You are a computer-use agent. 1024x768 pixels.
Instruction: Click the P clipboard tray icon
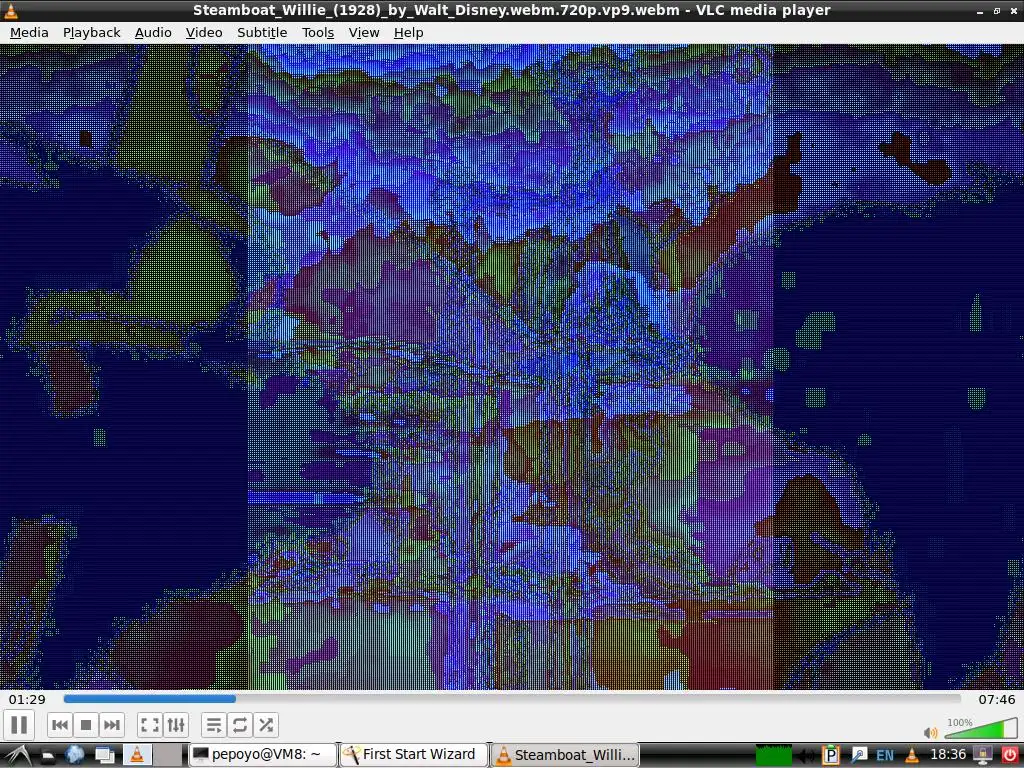831,756
